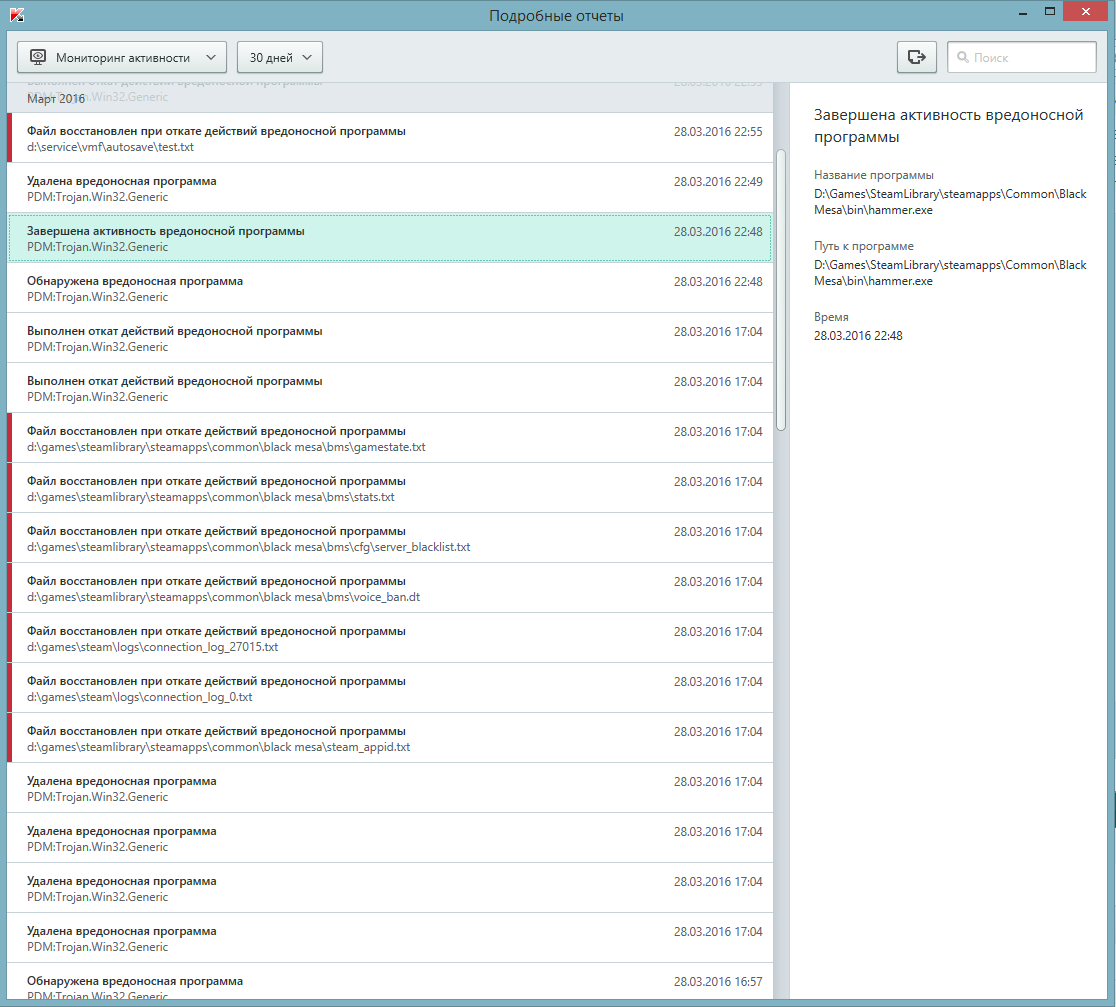Select the stats.txt restored file entry
Viewport: 1116px width, 1007px height.
(390, 488)
